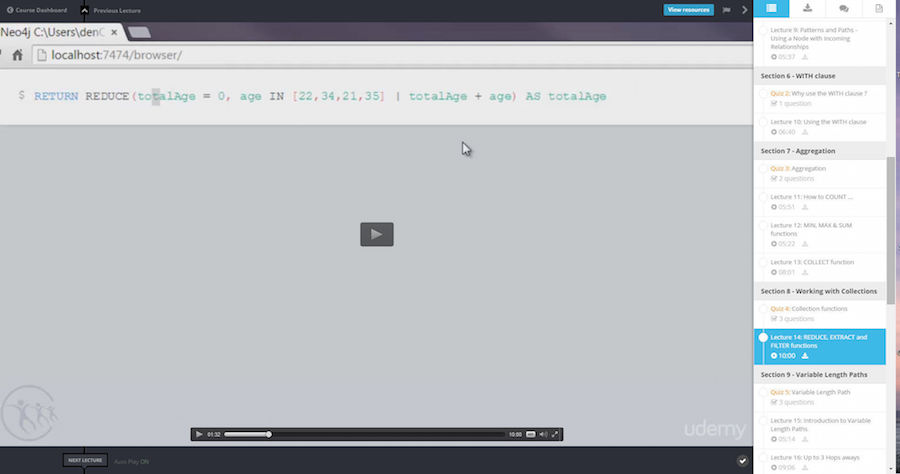Image resolution: width=900 pixels, height=474 pixels.
Task: Go to next lecture with the top chevron arrow
Action: [744, 10]
